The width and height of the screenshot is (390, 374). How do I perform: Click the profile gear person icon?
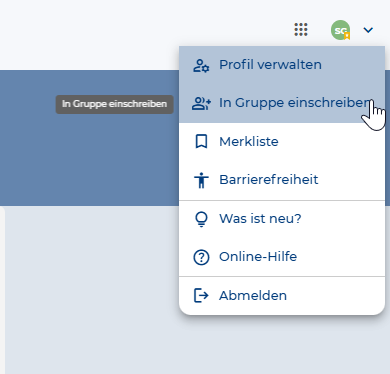pyautogui.click(x=201, y=66)
